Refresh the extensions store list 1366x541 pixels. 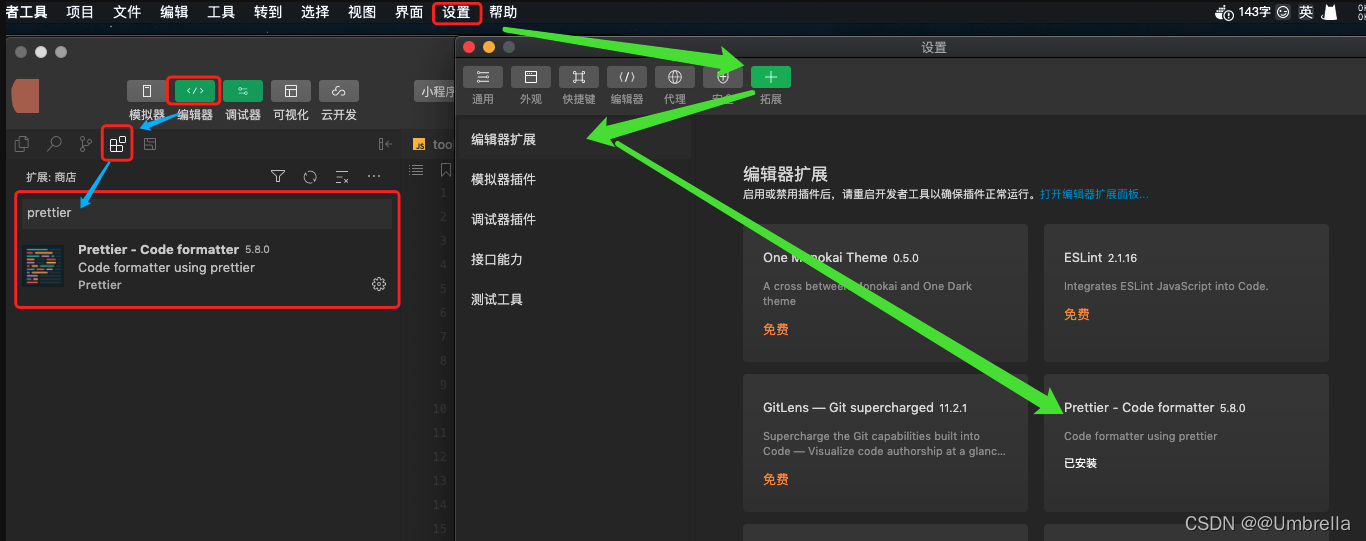click(x=310, y=176)
